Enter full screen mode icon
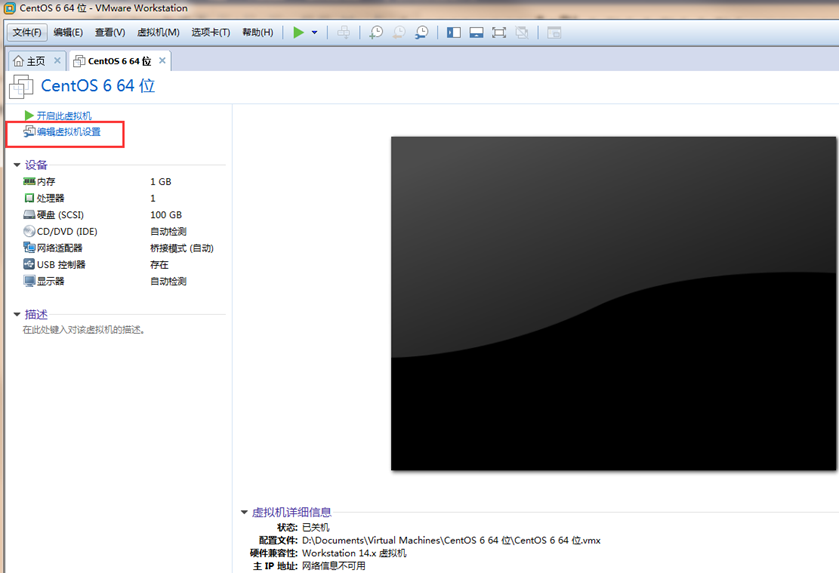The height and width of the screenshot is (573, 839). 499,33
